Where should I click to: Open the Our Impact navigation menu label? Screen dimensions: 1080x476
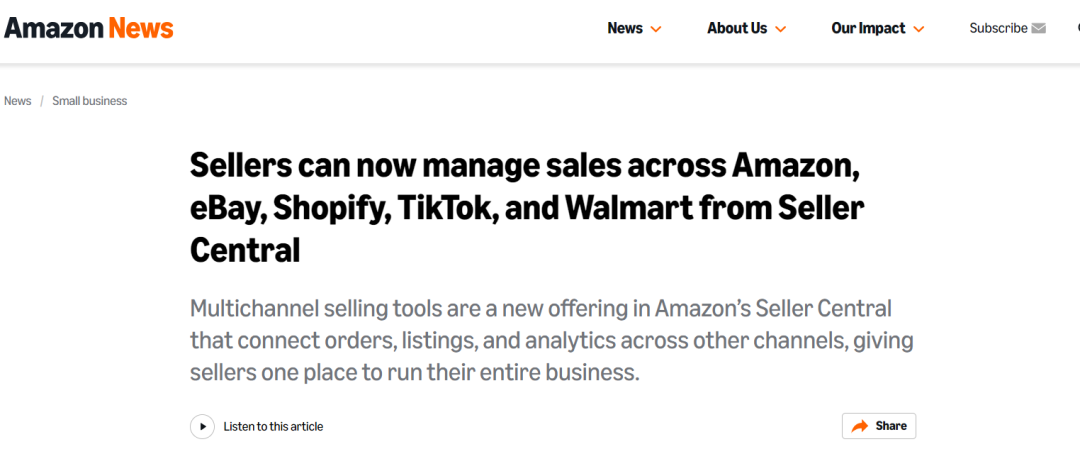tap(869, 28)
